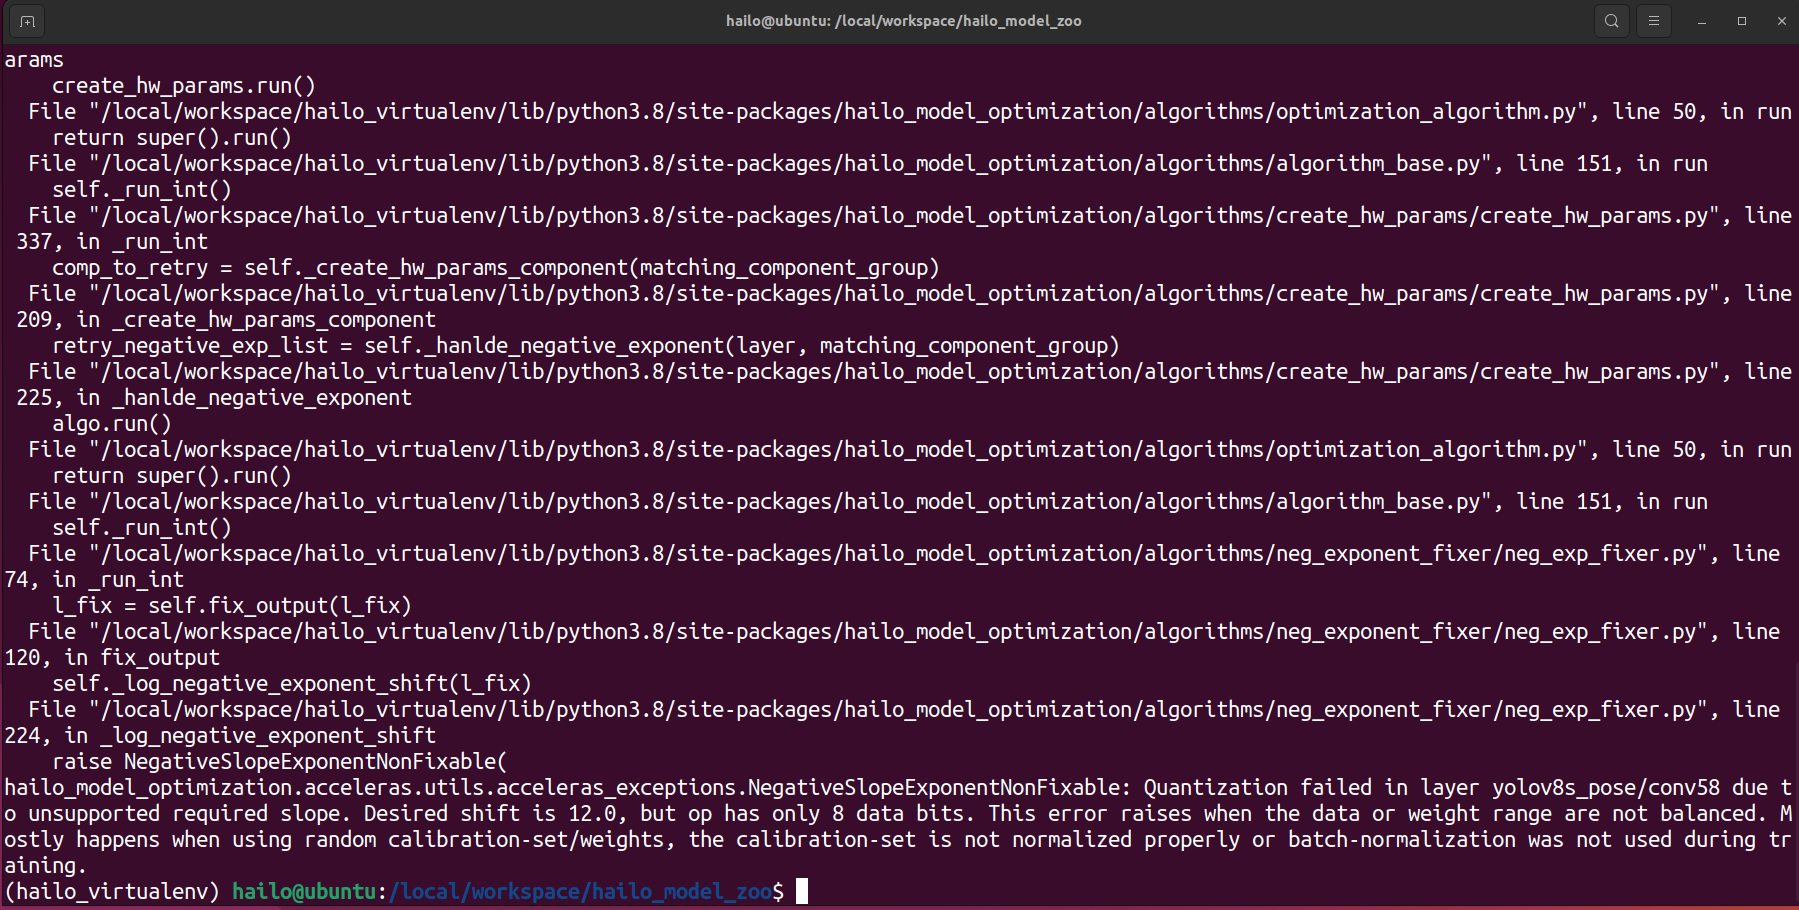Maximize the terminal window
The width and height of the screenshot is (1799, 910).
[1741, 21]
